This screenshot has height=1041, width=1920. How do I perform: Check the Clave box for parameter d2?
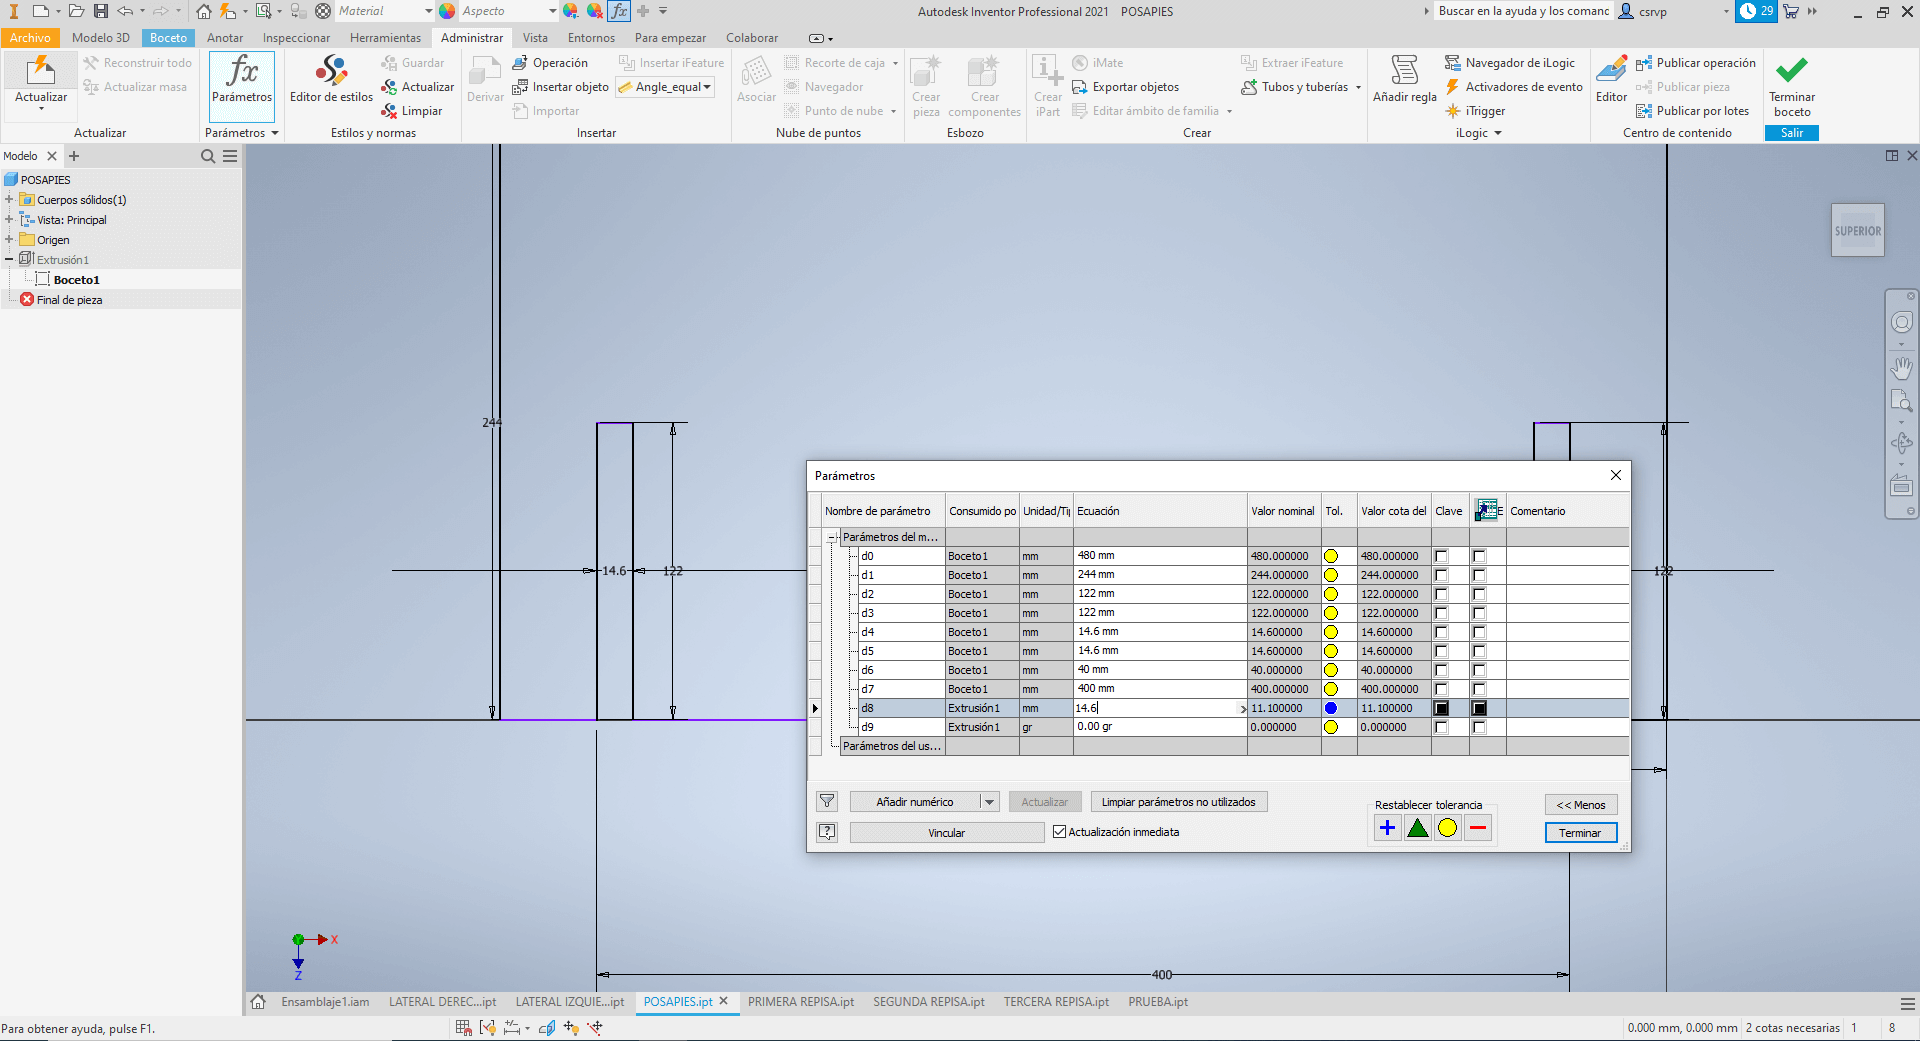click(1441, 594)
